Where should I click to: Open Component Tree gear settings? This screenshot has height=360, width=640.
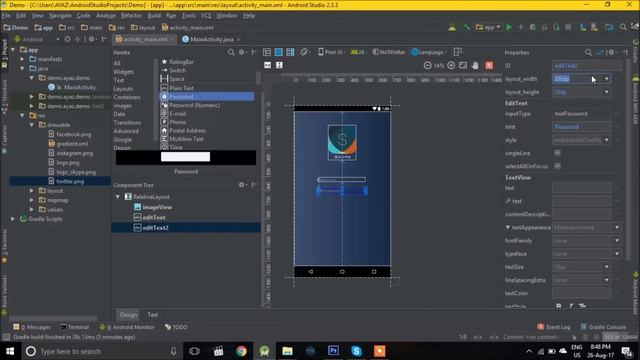coord(242,185)
